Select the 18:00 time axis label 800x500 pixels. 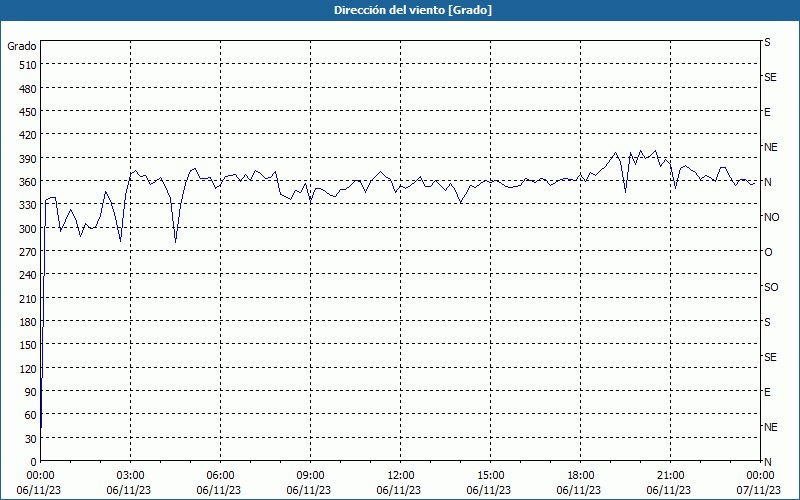581,476
